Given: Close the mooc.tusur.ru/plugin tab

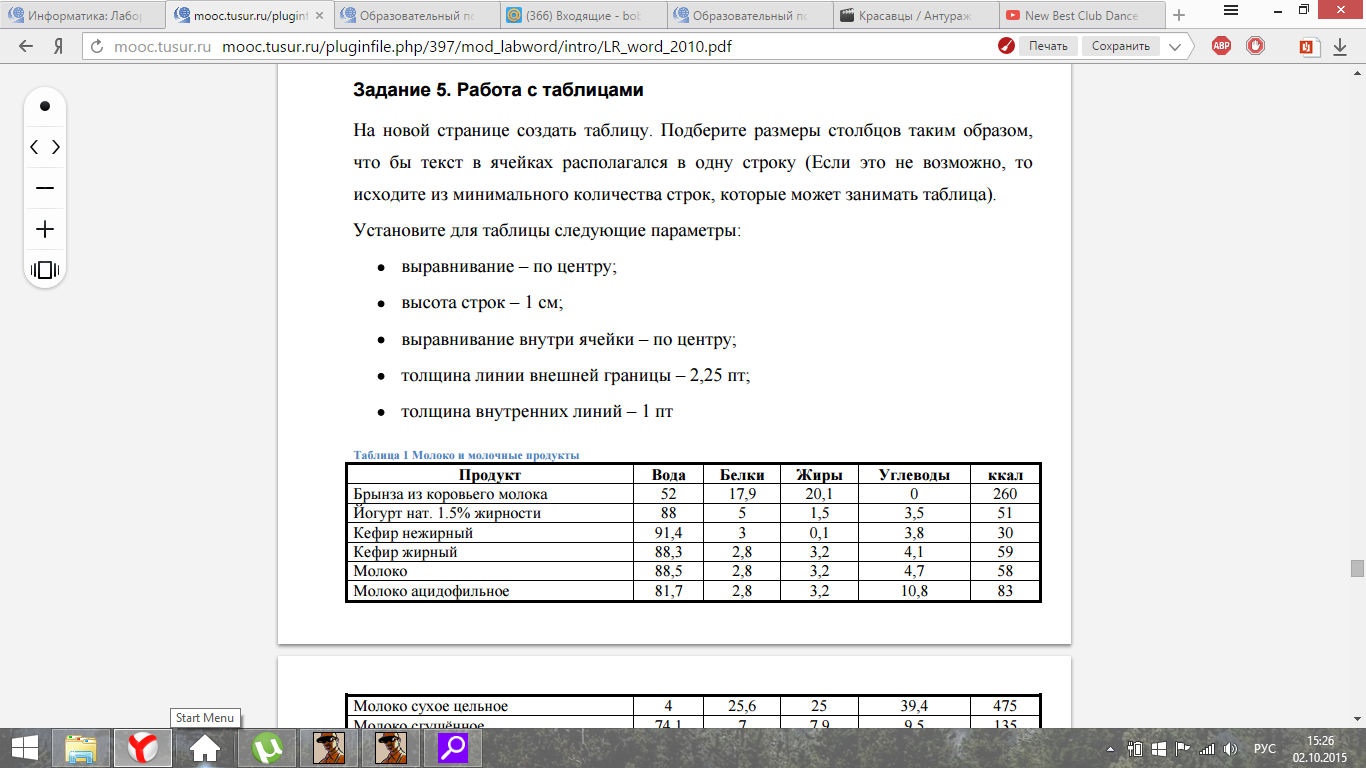Looking at the screenshot, I should click(319, 16).
